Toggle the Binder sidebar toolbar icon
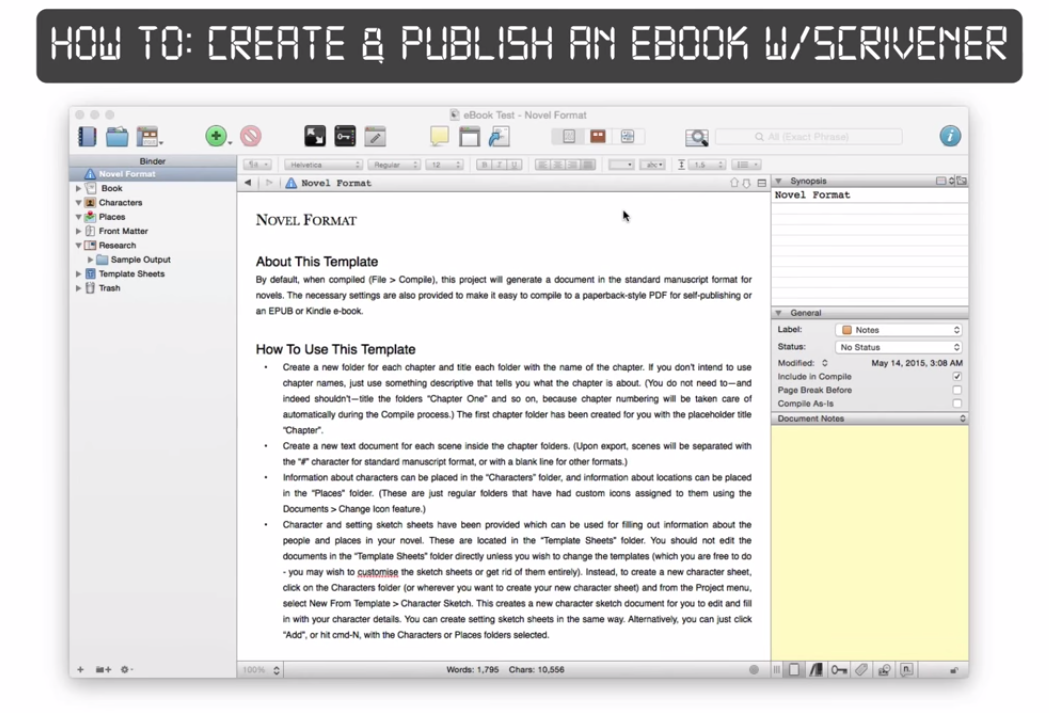 click(x=87, y=136)
